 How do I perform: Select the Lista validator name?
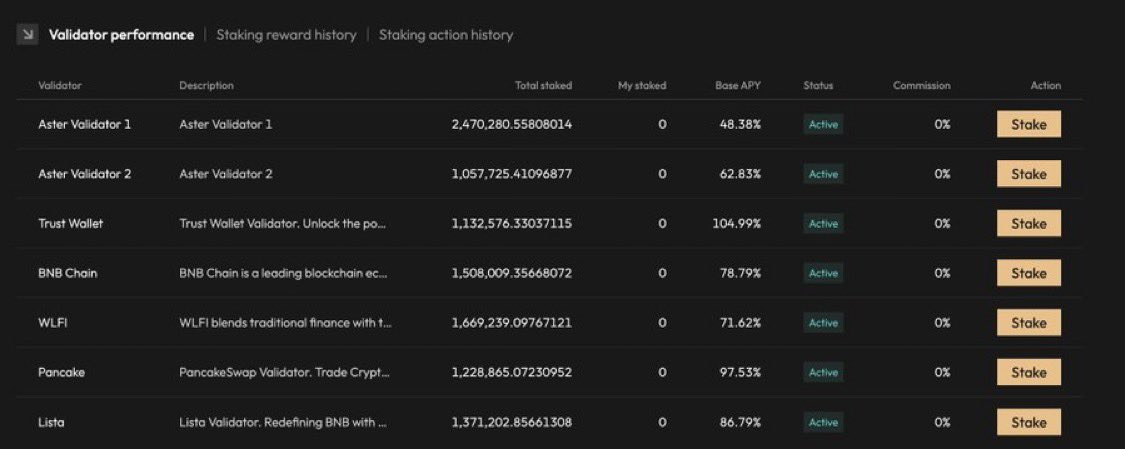pos(51,422)
